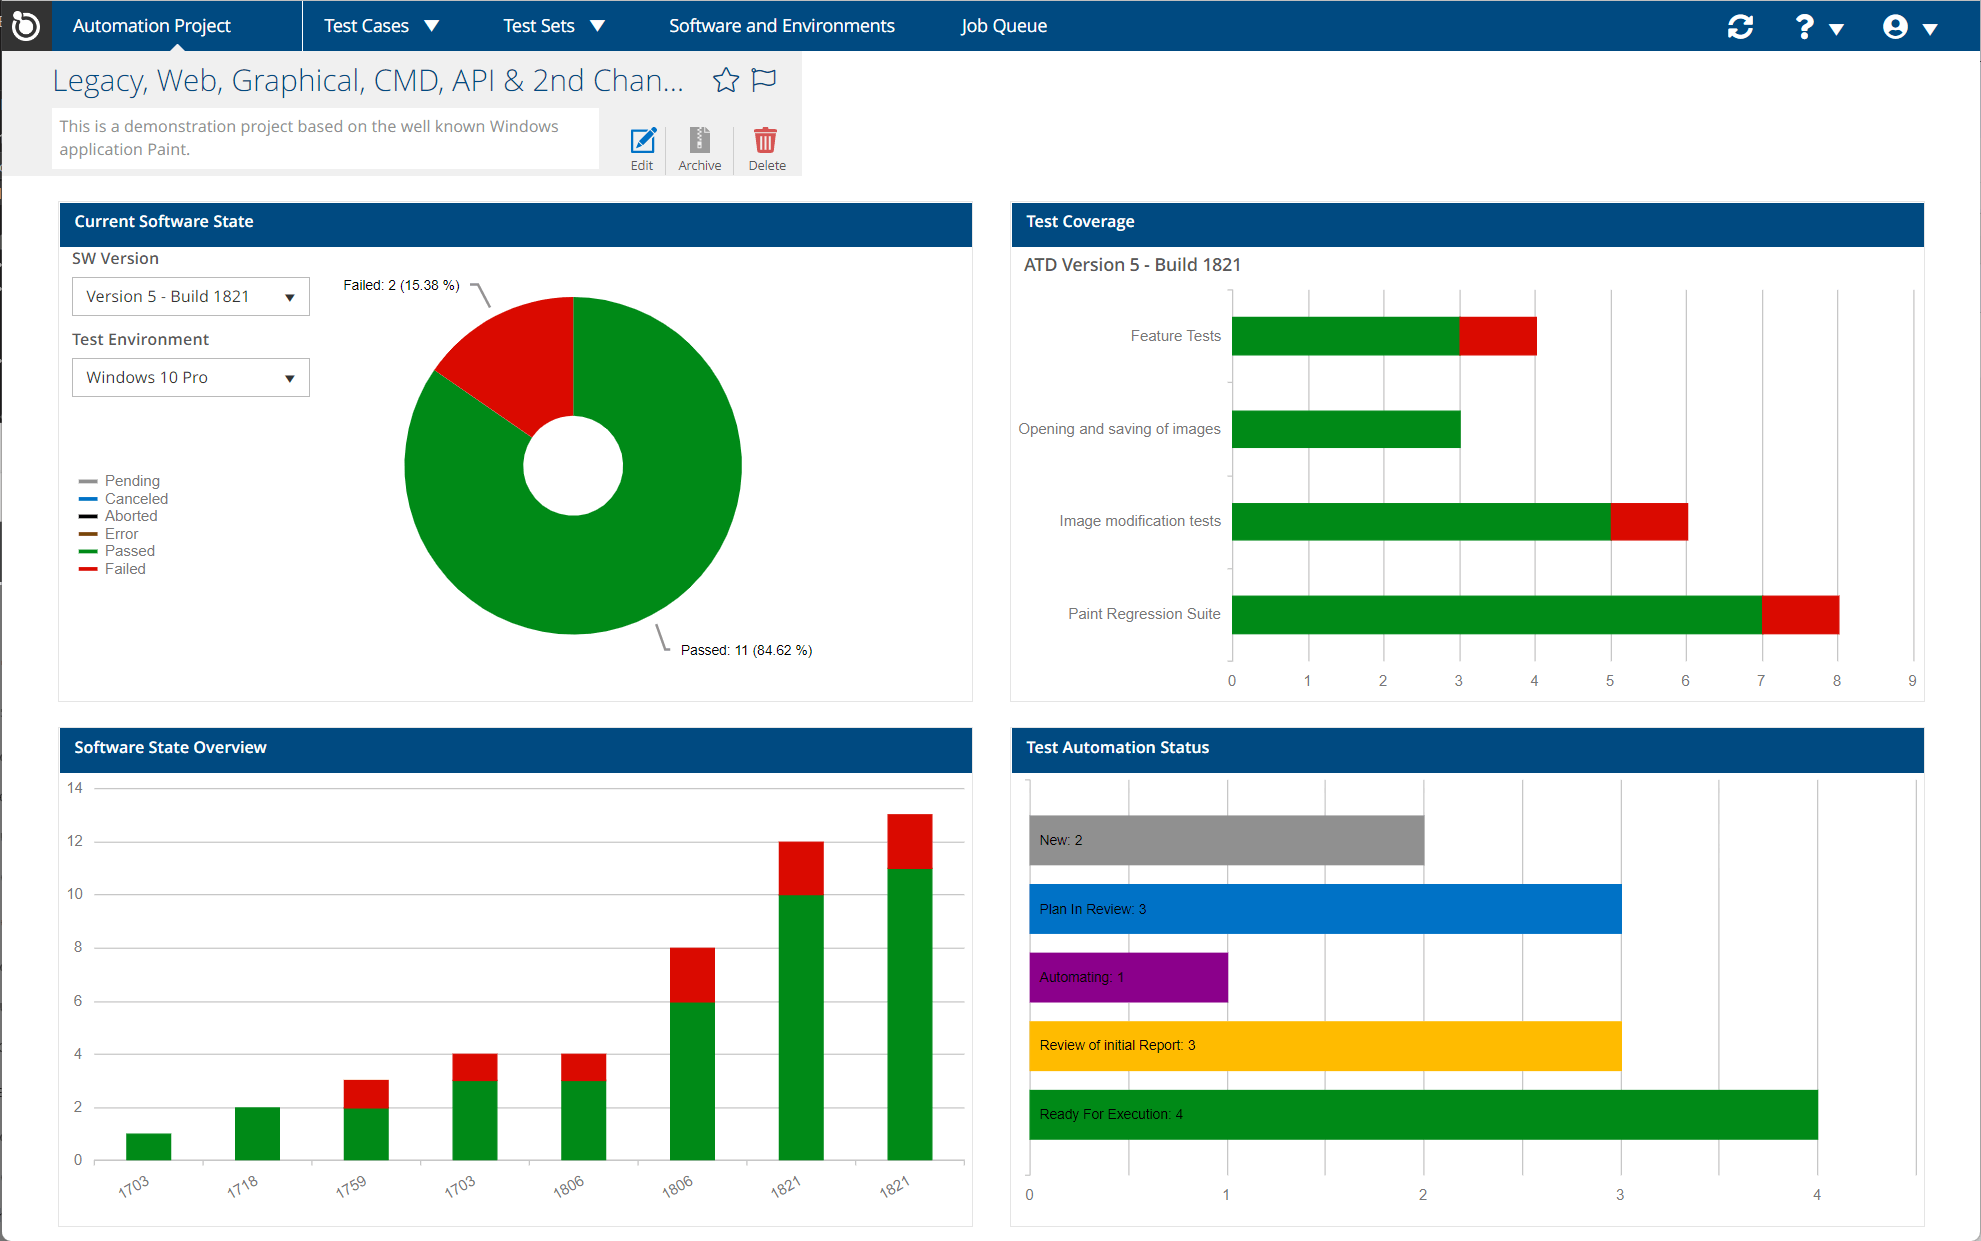Toggle the Pending legend entry
This screenshot has height=1241, width=1981.
pos(131,481)
